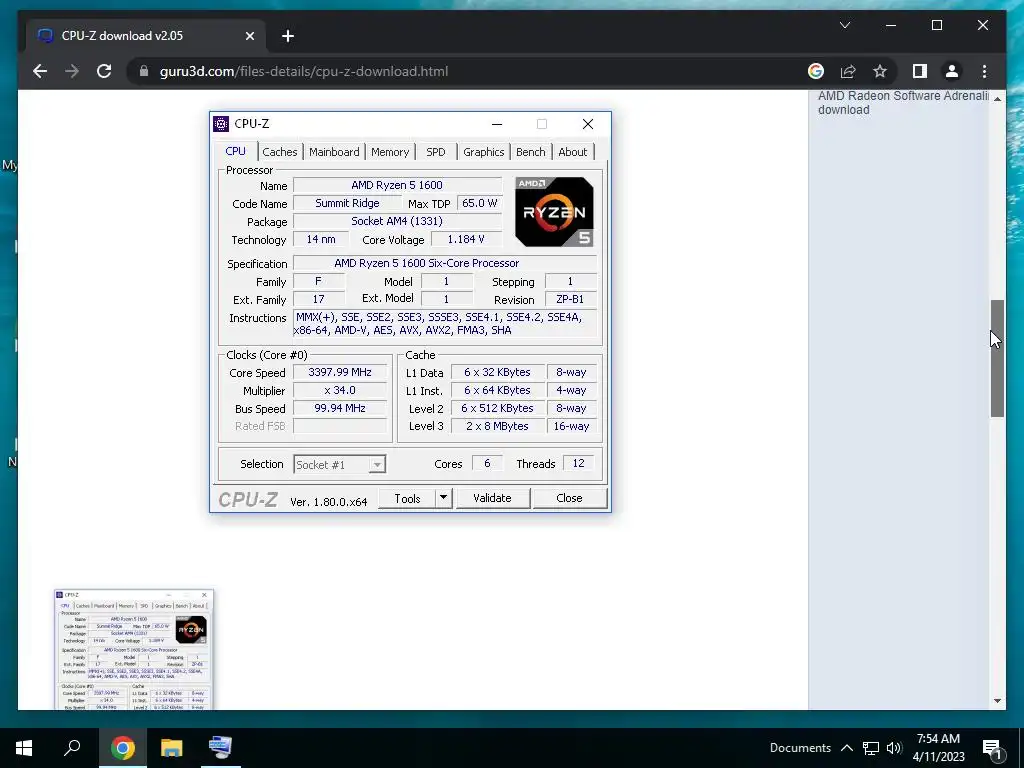Open taskbar search
This screenshot has width=1024, height=768.
tap(72, 748)
